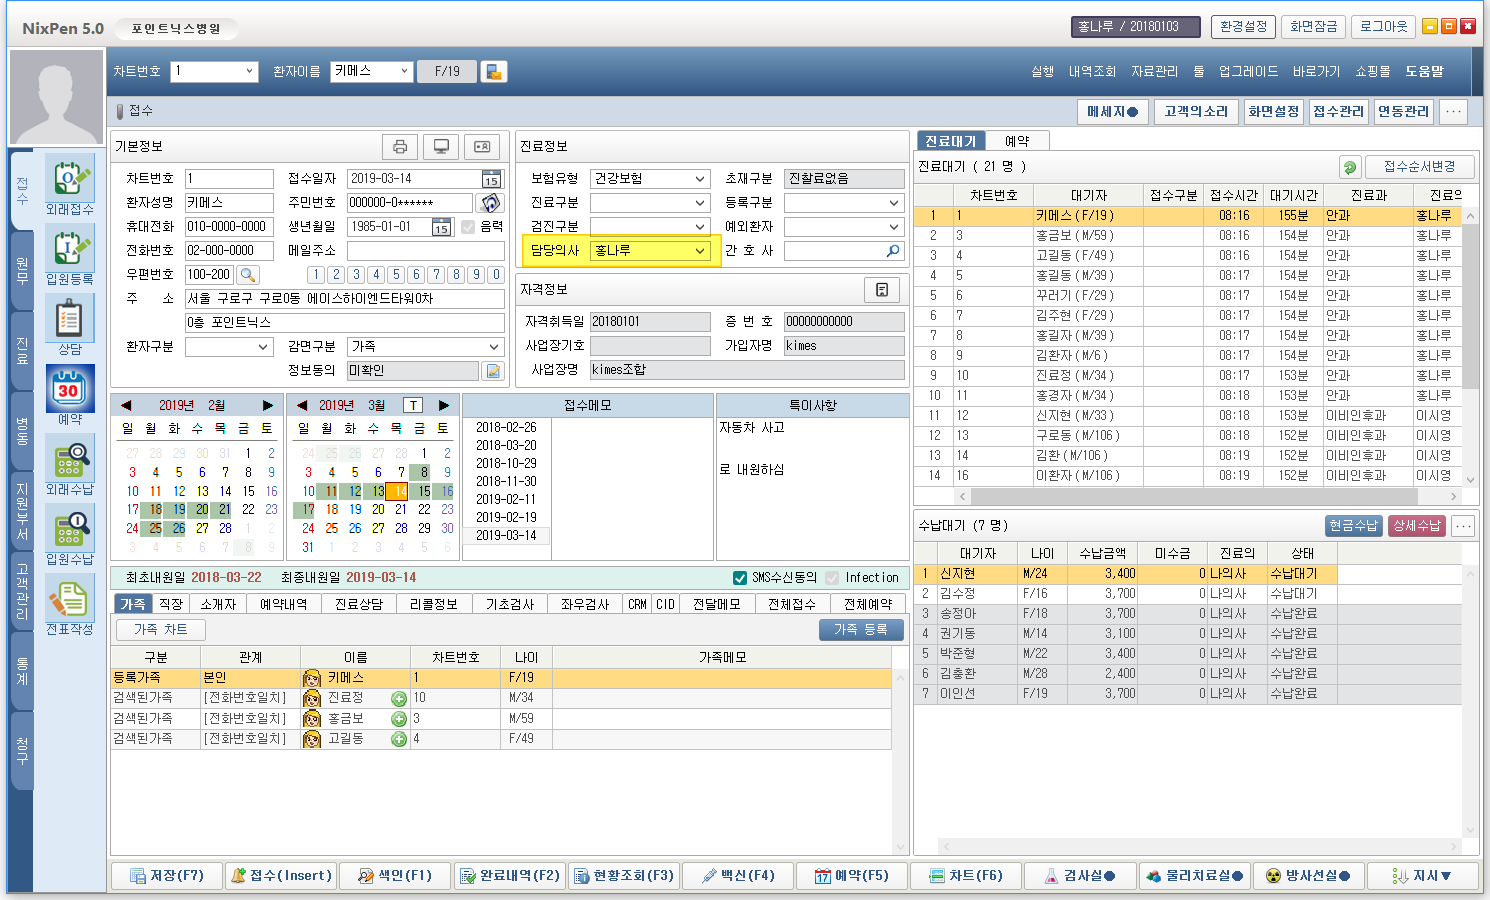Open 외래접수 icon in left sidebar
The width and height of the screenshot is (1490, 900).
point(69,180)
